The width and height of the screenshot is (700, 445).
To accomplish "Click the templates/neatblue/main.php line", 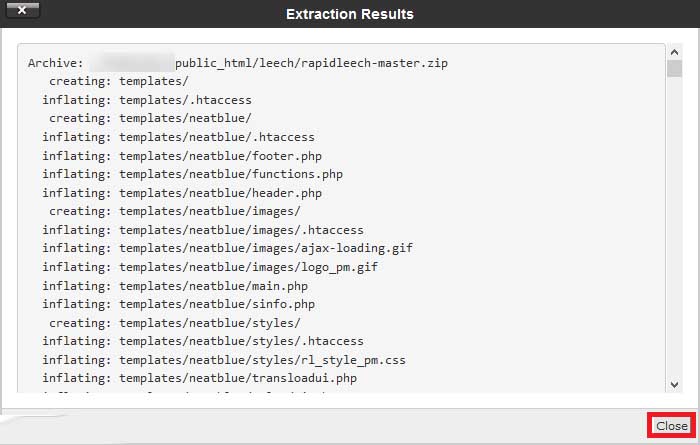I will 175,286.
